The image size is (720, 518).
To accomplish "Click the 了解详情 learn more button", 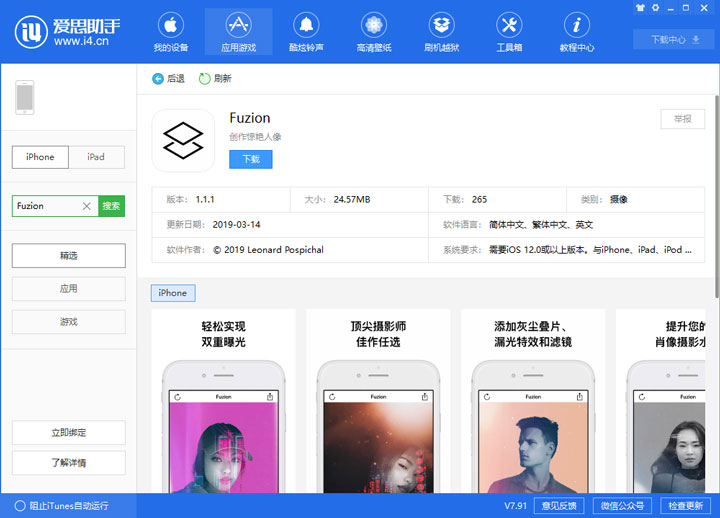I will tap(68, 463).
